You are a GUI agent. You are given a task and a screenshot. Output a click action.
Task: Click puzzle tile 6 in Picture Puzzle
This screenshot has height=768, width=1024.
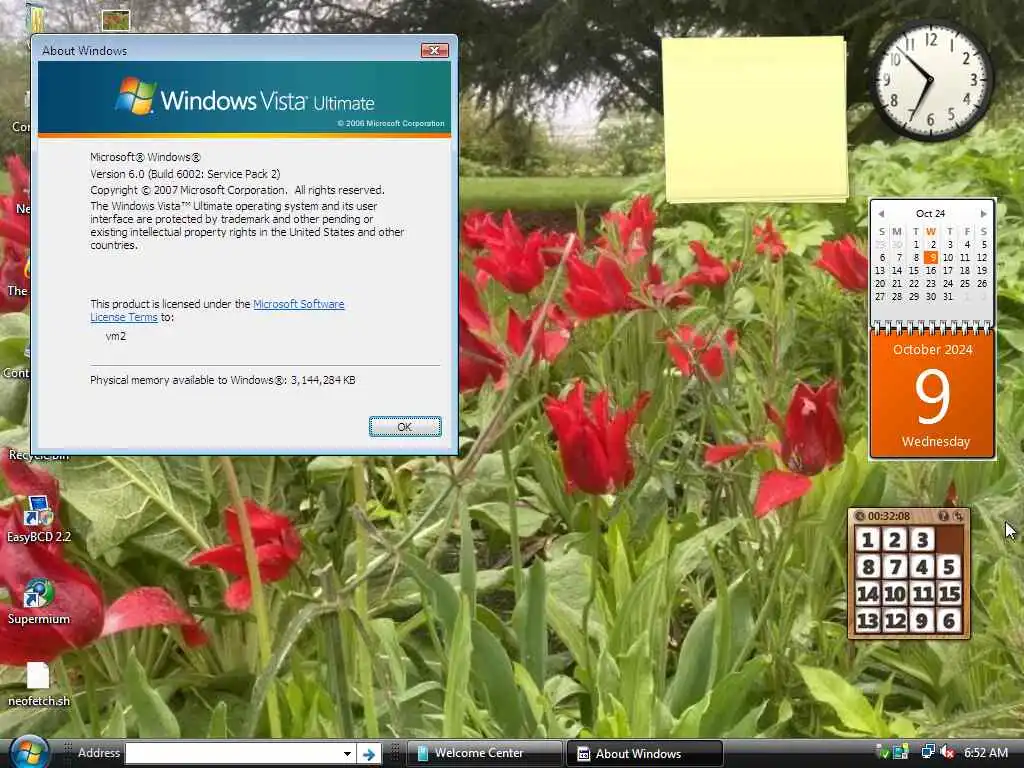(950, 620)
